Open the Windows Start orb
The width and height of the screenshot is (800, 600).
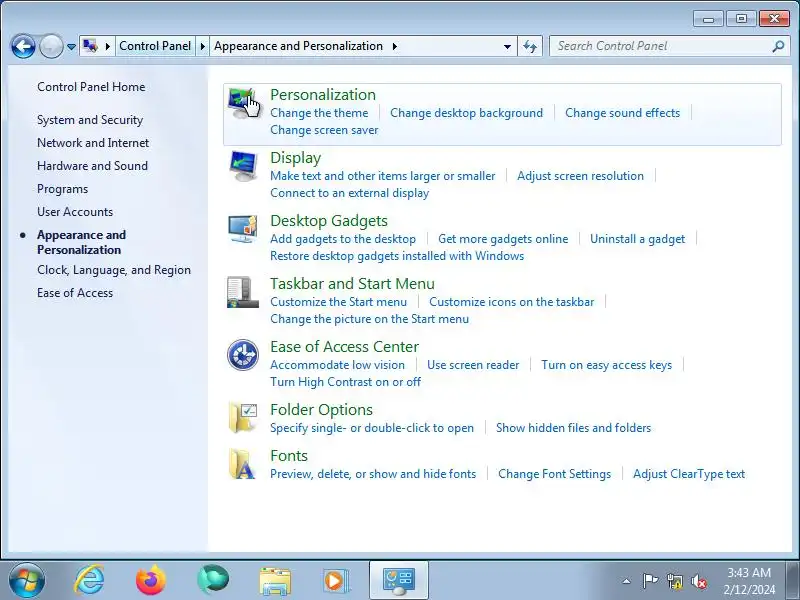[x=27, y=580]
